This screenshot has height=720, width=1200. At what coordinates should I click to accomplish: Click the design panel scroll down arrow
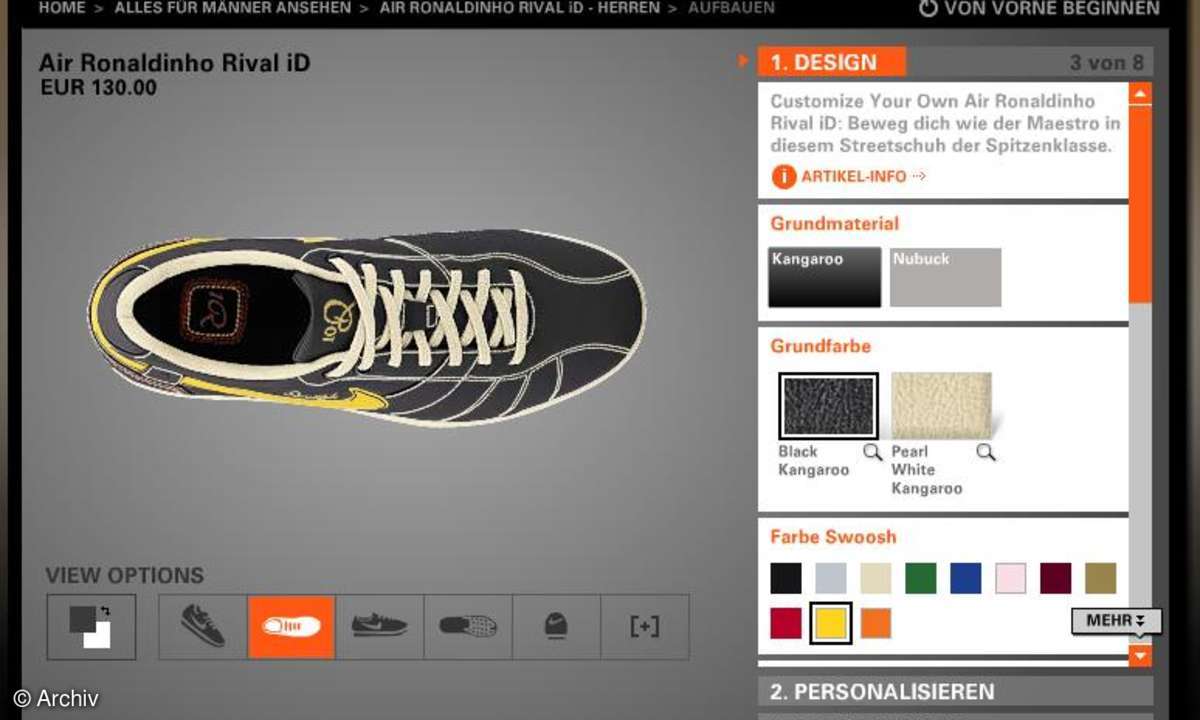click(1140, 656)
